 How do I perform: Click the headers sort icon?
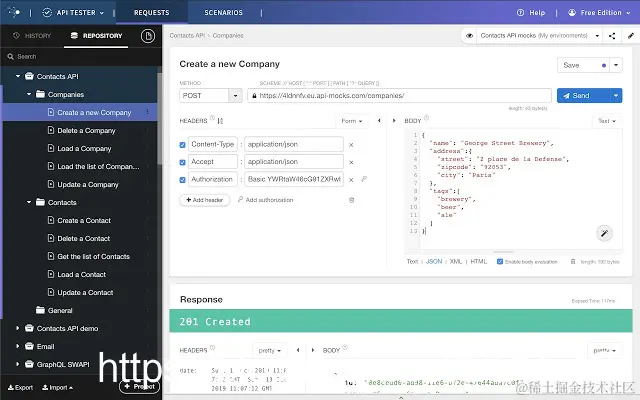pyautogui.click(x=220, y=121)
